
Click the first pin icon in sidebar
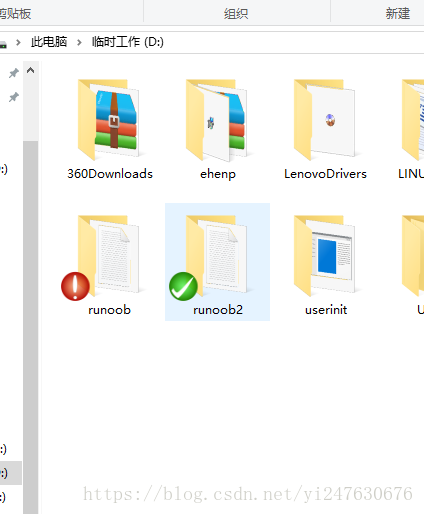(x=14, y=73)
